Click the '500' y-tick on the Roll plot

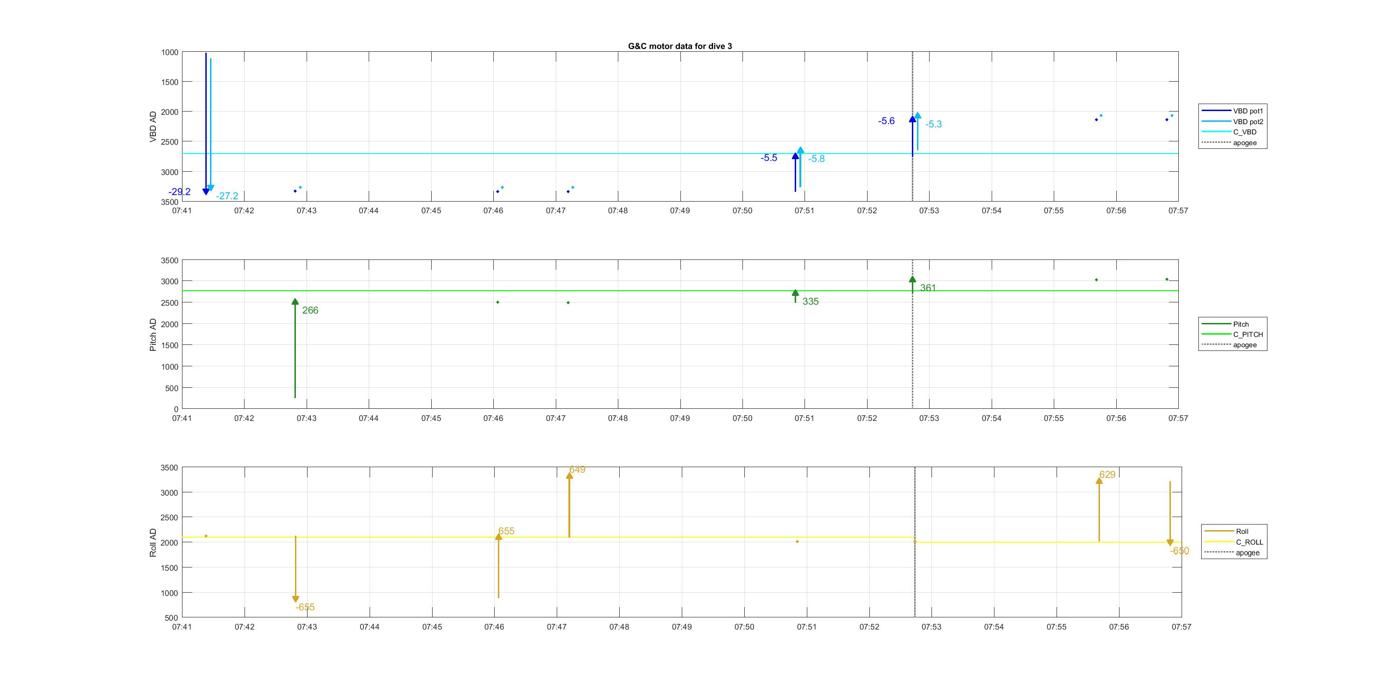pyautogui.click(x=173, y=618)
